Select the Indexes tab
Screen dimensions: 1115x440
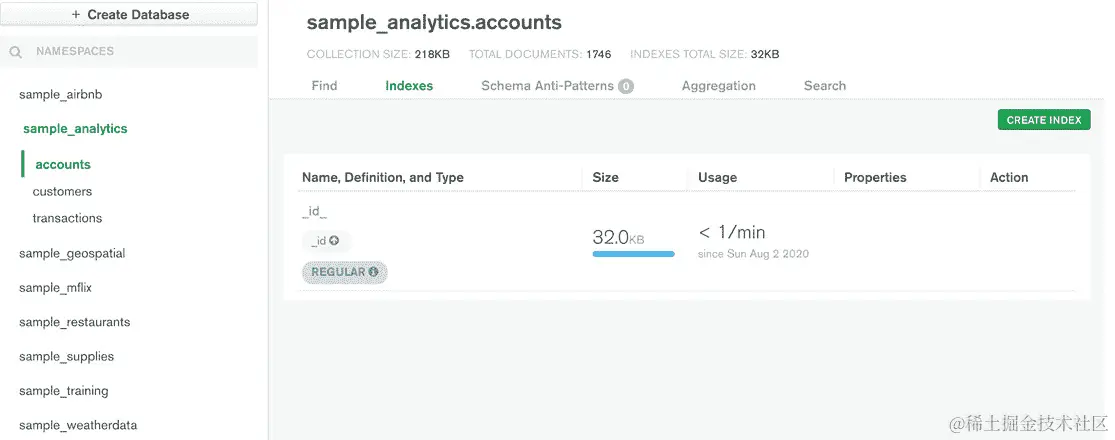[x=409, y=86]
